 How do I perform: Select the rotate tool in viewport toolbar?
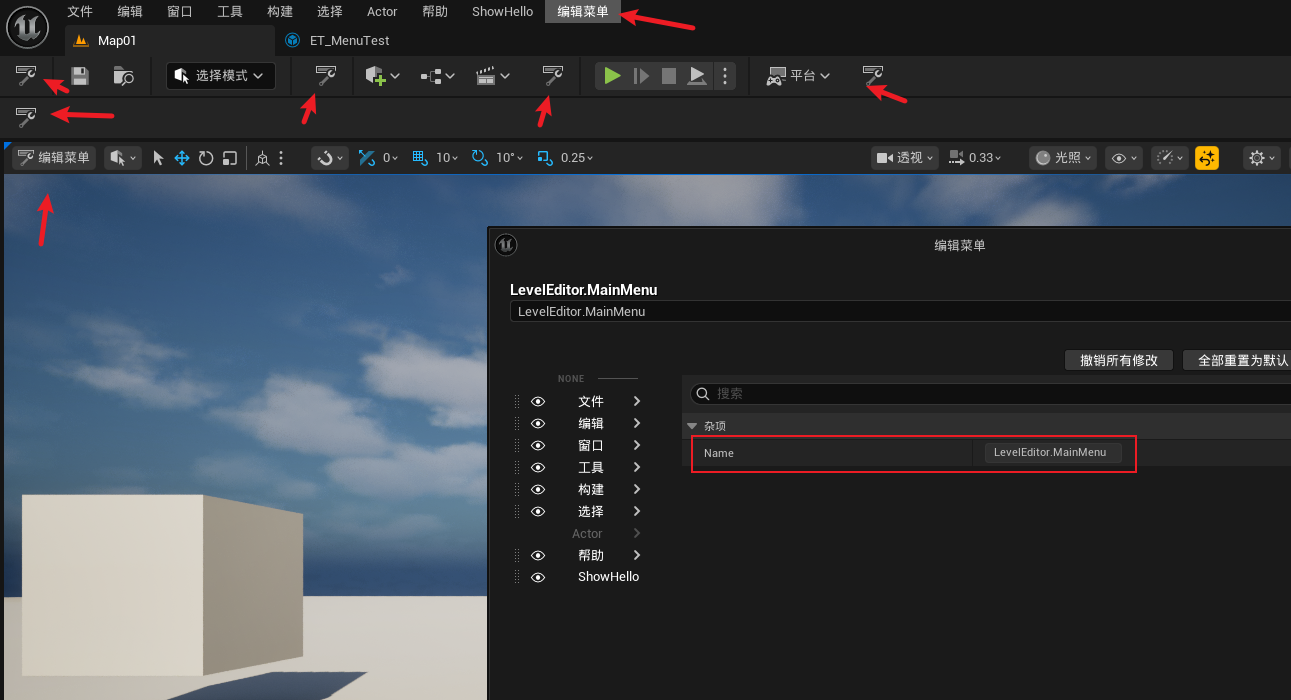pyautogui.click(x=206, y=158)
